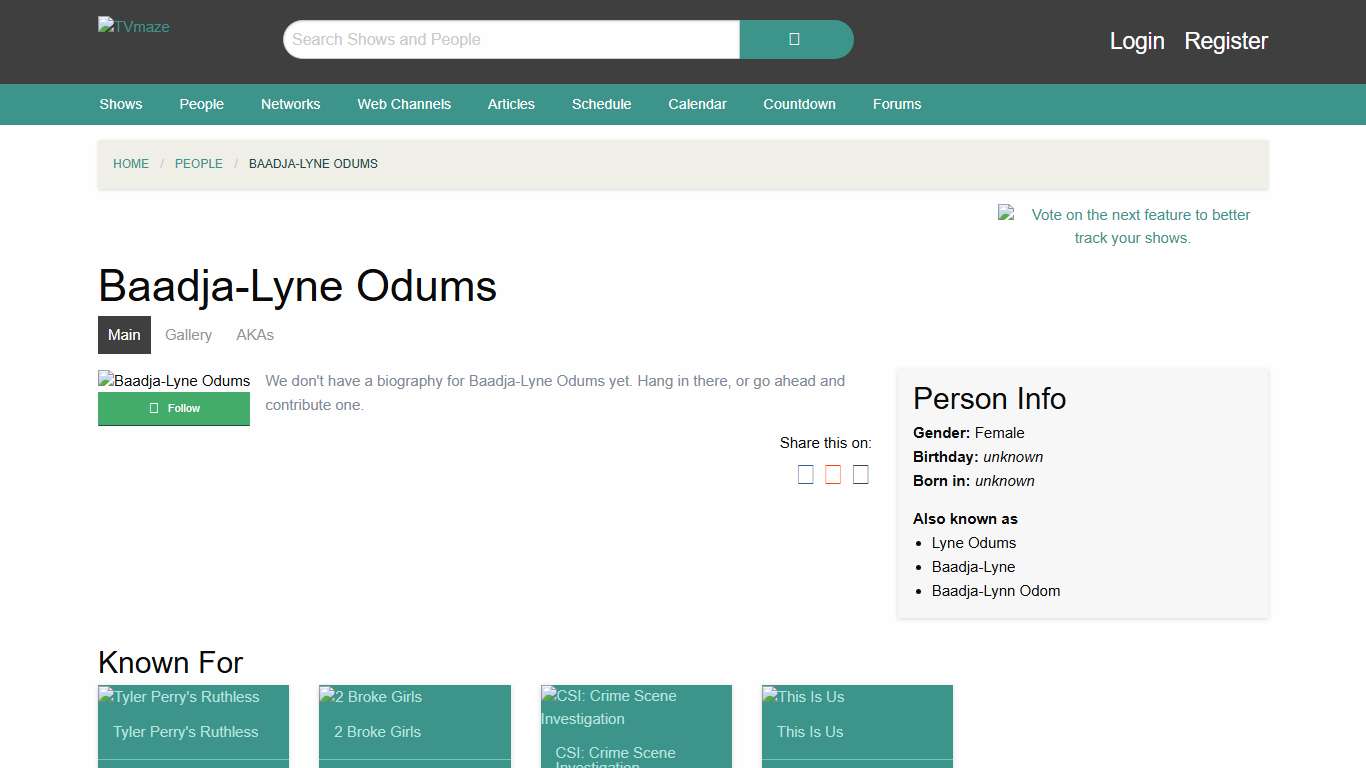The image size is (1366, 768).
Task: Open the TVmaze logo homepage link
Action: click(134, 27)
